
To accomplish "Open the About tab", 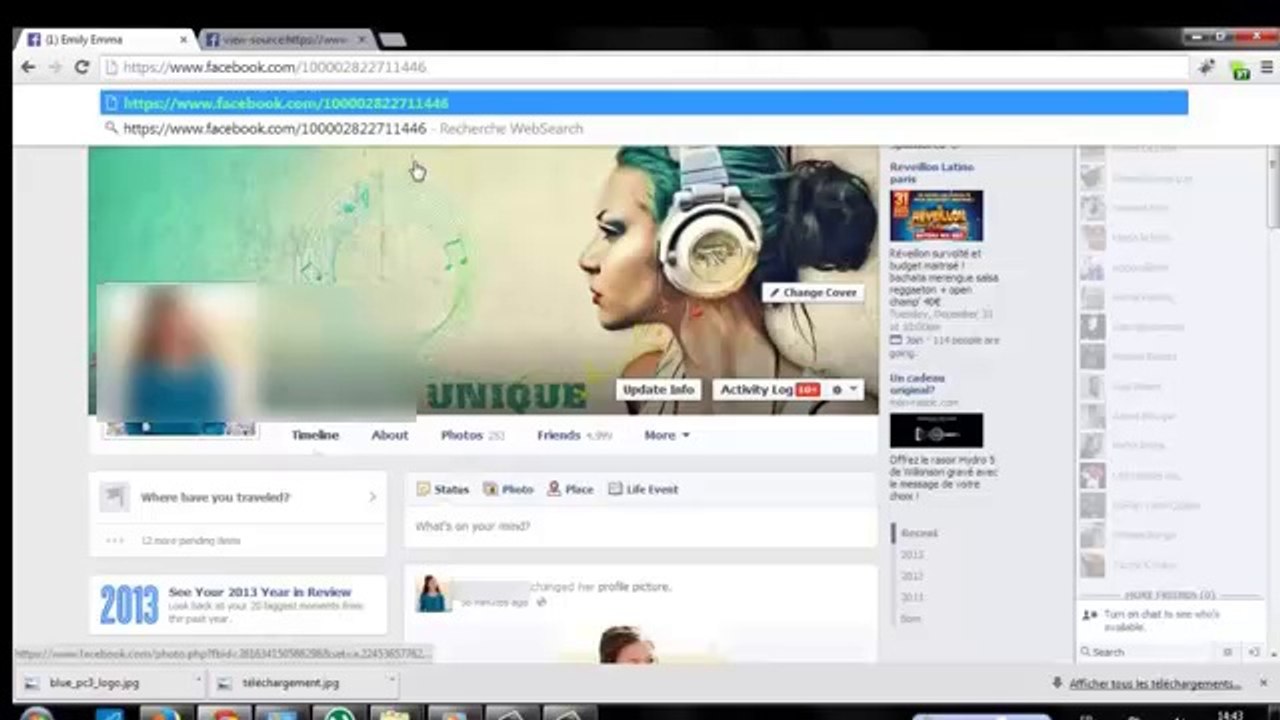I will tap(390, 435).
